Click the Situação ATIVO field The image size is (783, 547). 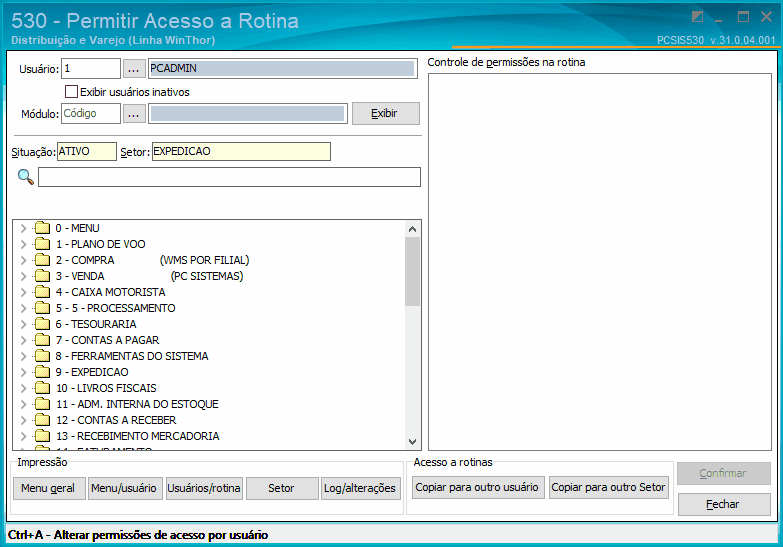click(x=87, y=151)
